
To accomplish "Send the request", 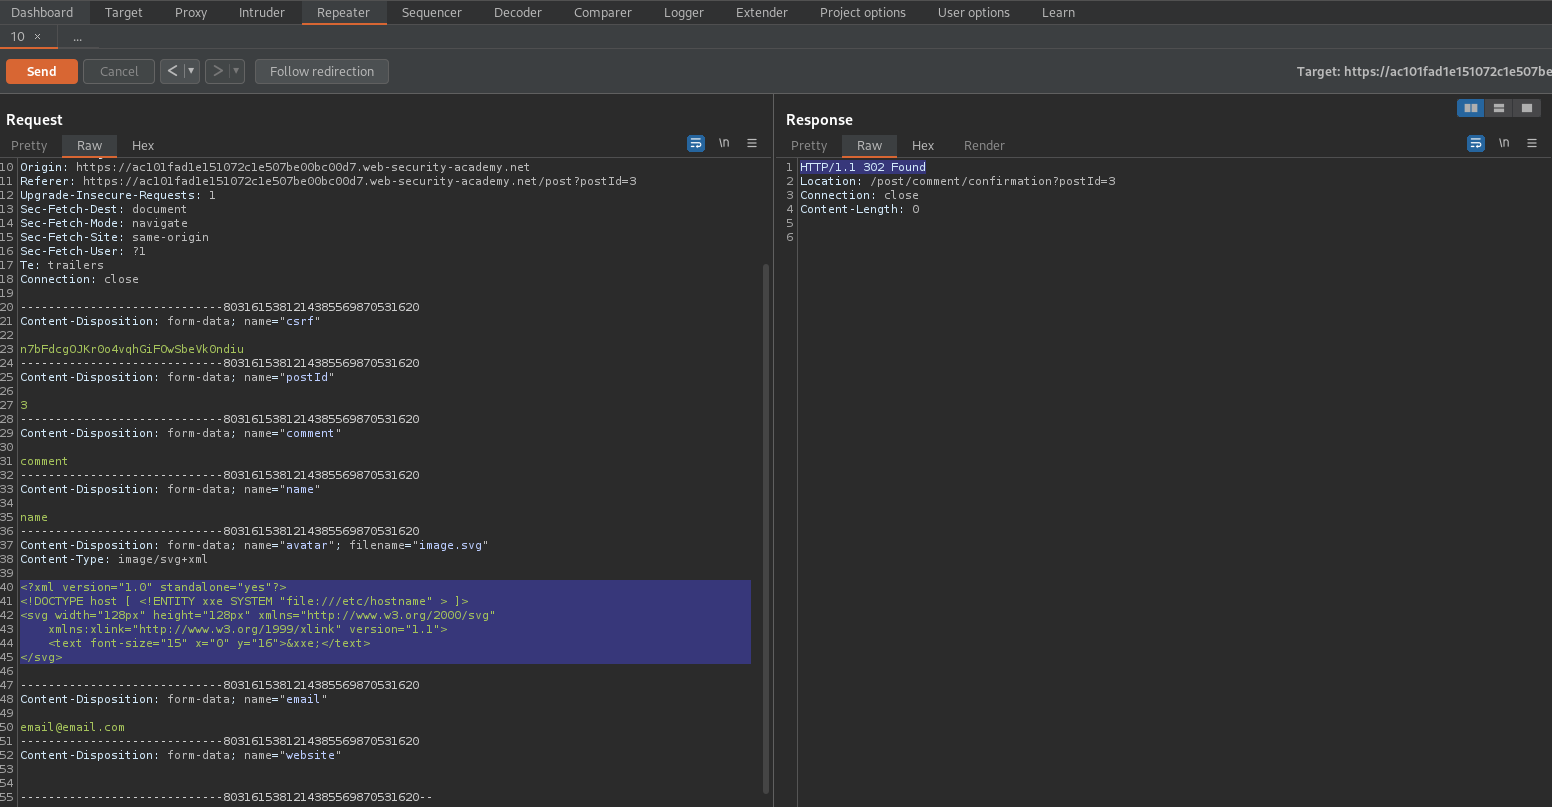I will [x=42, y=71].
